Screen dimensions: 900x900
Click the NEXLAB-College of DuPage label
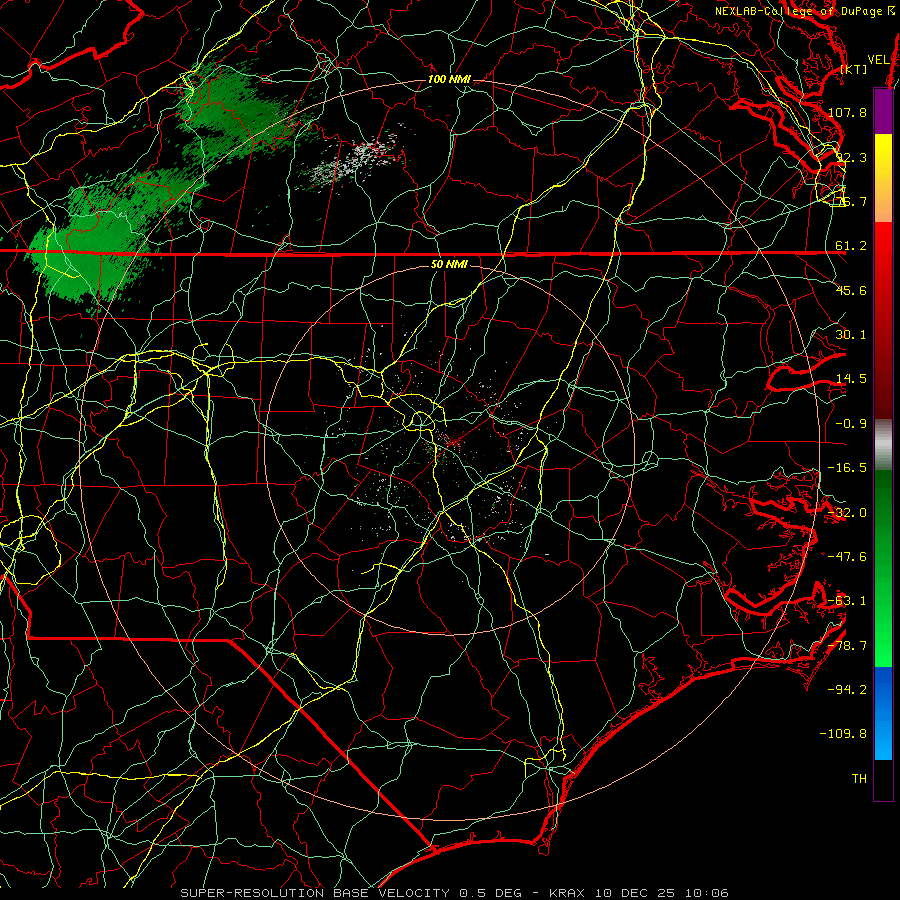(x=800, y=11)
